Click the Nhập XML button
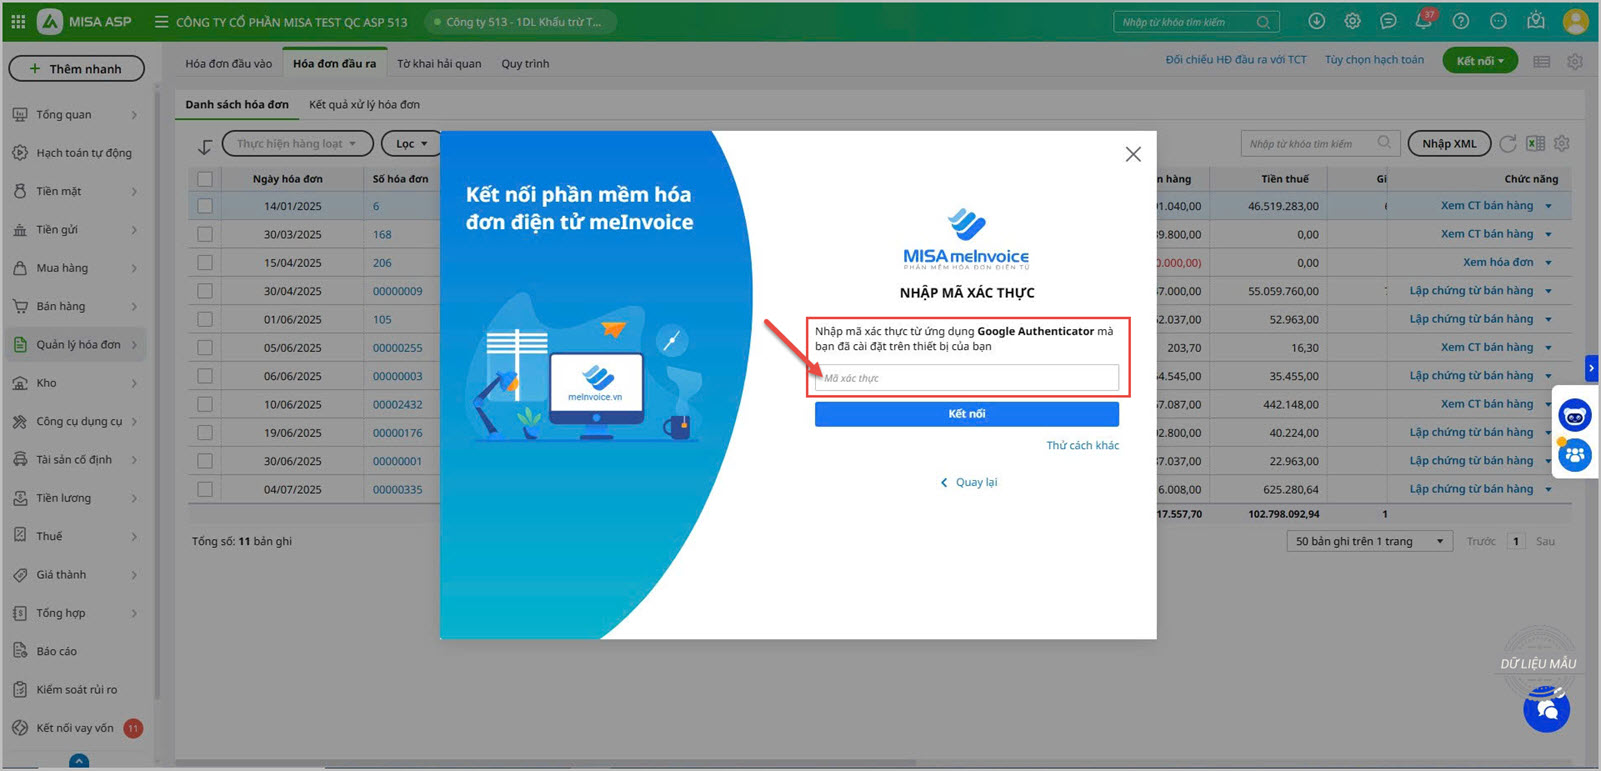 (1449, 144)
